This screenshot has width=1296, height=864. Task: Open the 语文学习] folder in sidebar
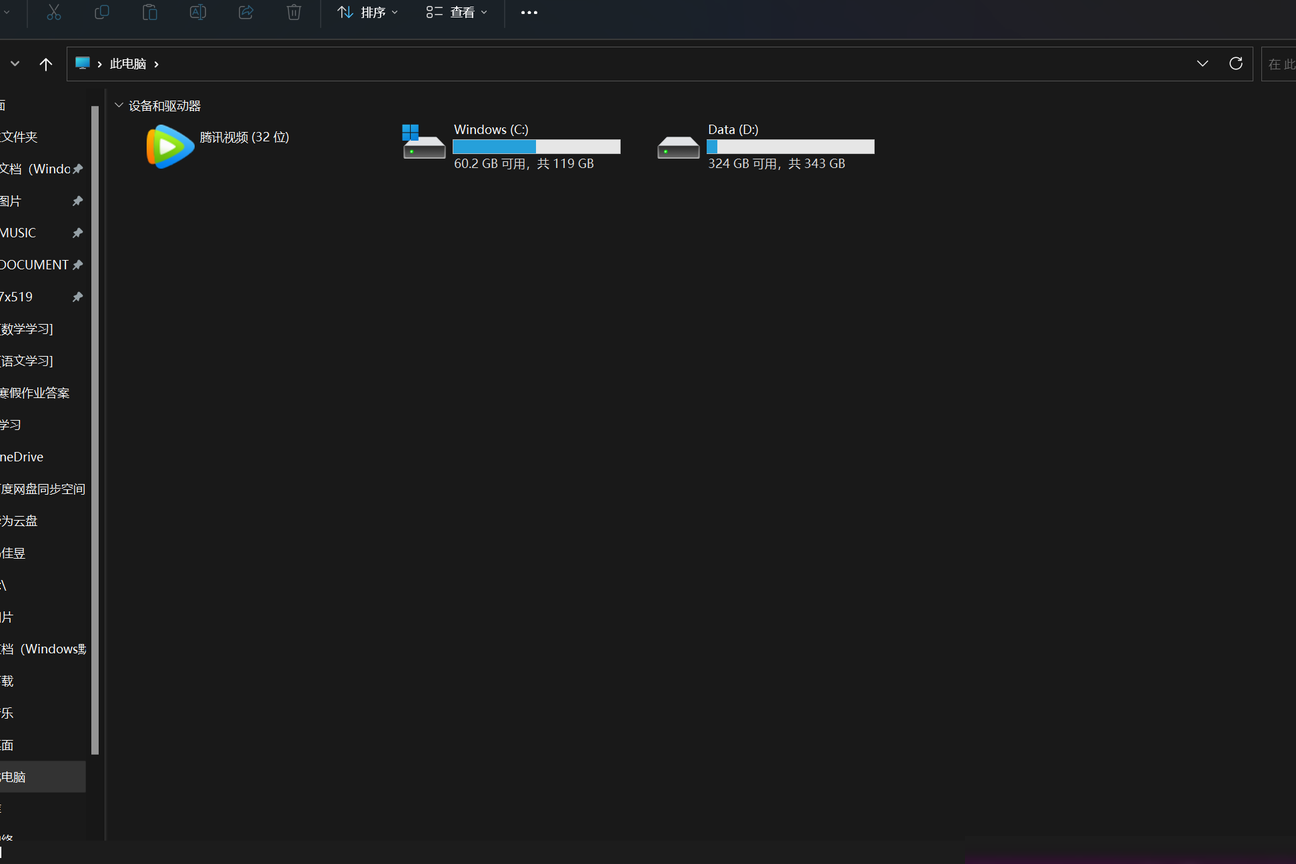pos(42,361)
